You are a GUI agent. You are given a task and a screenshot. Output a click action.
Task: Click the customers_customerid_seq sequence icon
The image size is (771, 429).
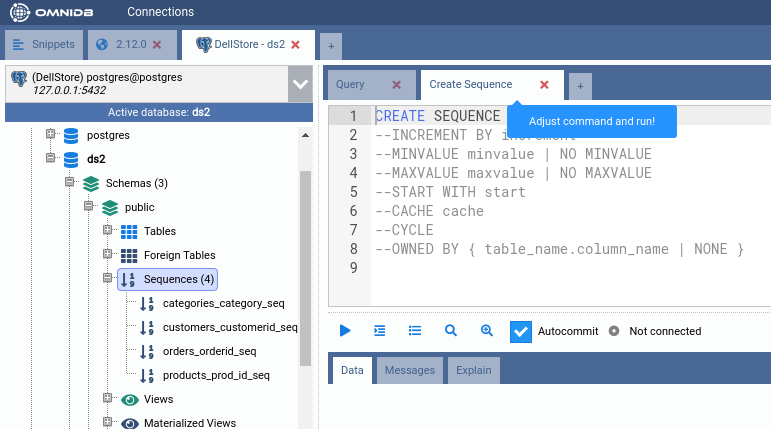(147, 328)
